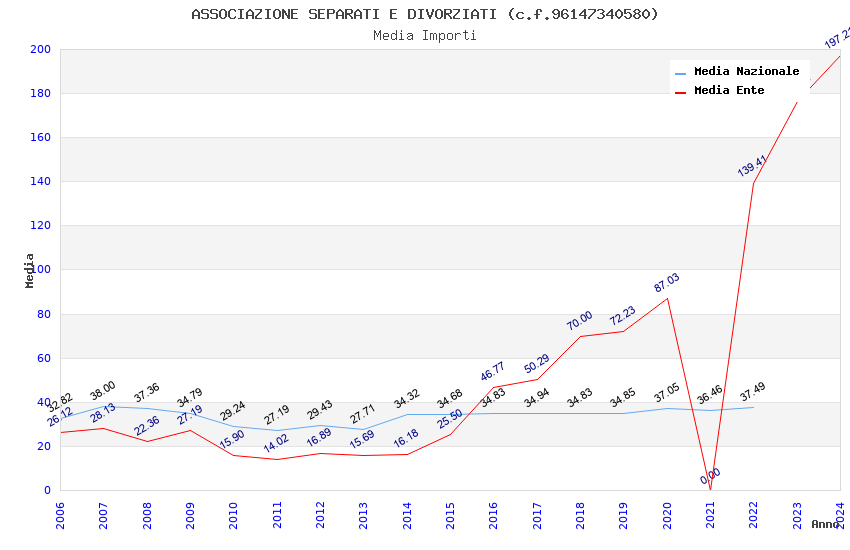Click the Media Importi subtitle
The image size is (850, 550).
[x=424, y=35]
